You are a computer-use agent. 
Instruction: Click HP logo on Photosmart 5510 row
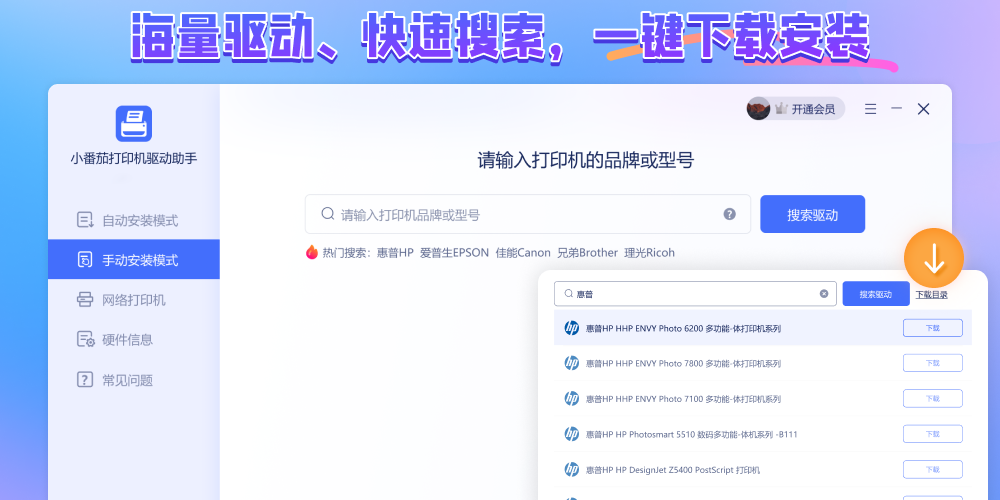tap(571, 434)
